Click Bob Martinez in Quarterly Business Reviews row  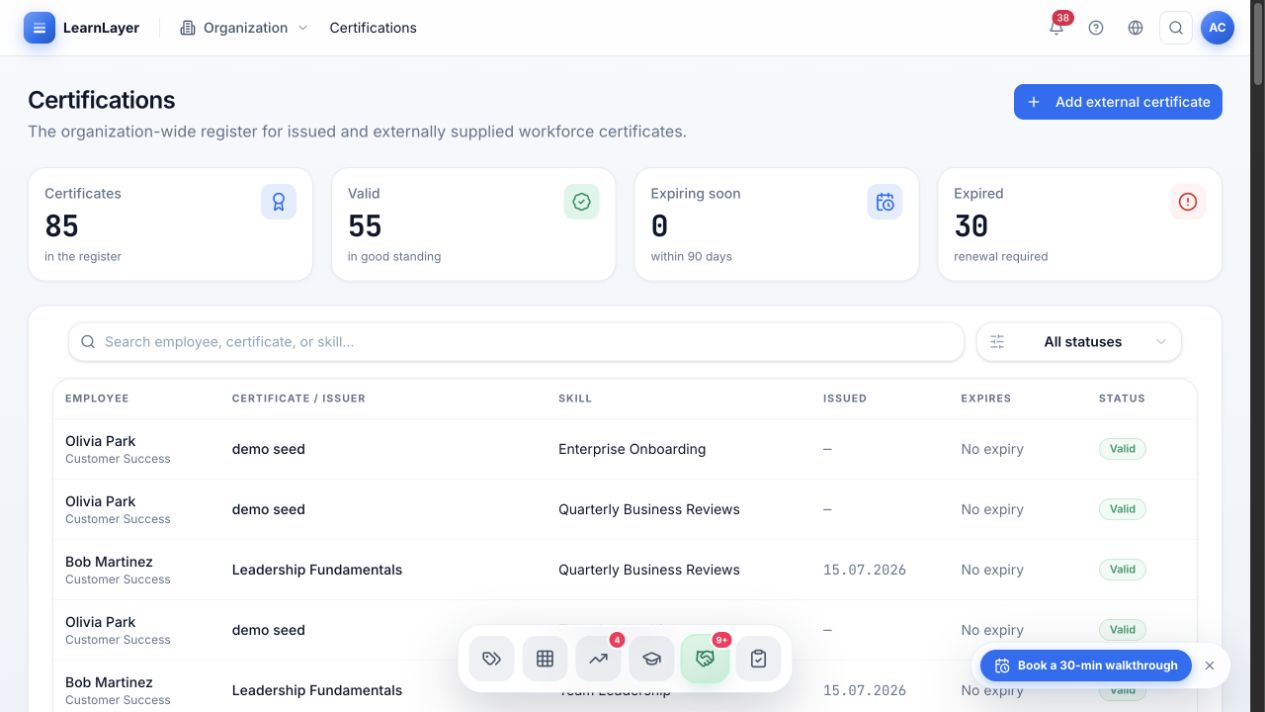pyautogui.click(x=109, y=562)
